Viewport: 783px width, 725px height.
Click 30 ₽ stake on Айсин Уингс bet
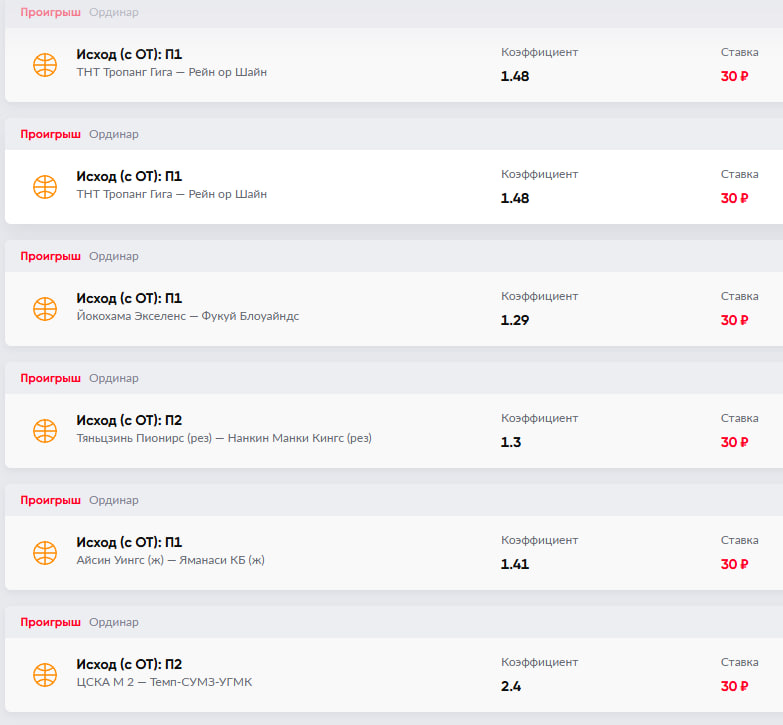coord(734,564)
